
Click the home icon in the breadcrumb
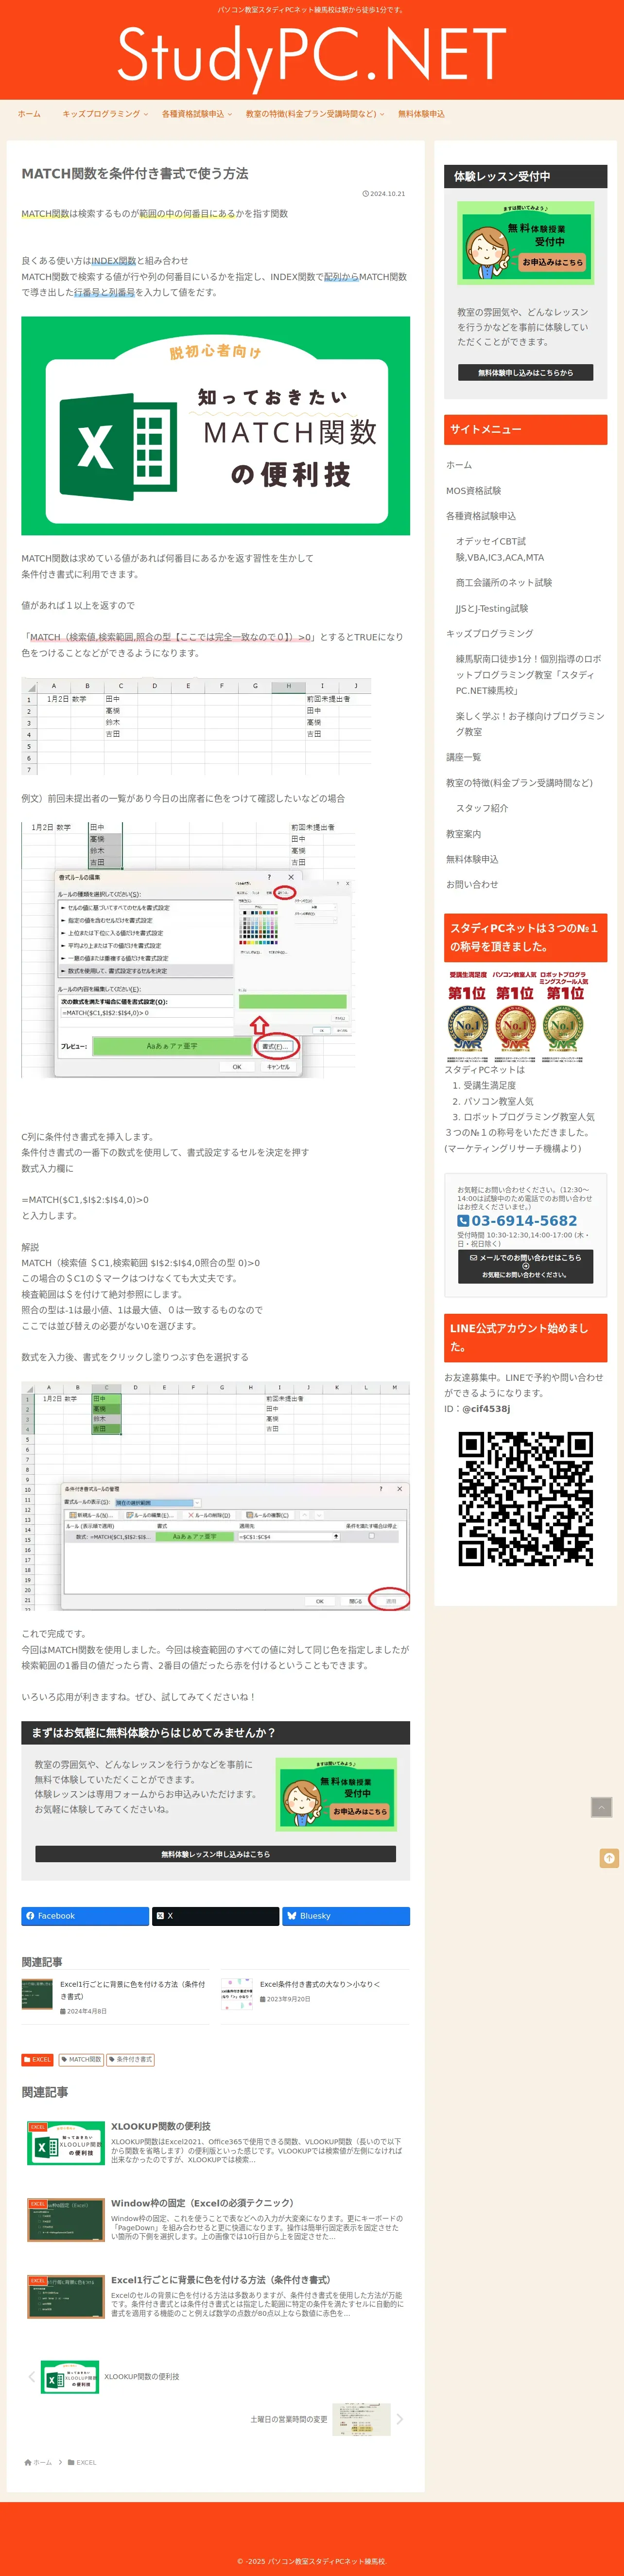28,2462
